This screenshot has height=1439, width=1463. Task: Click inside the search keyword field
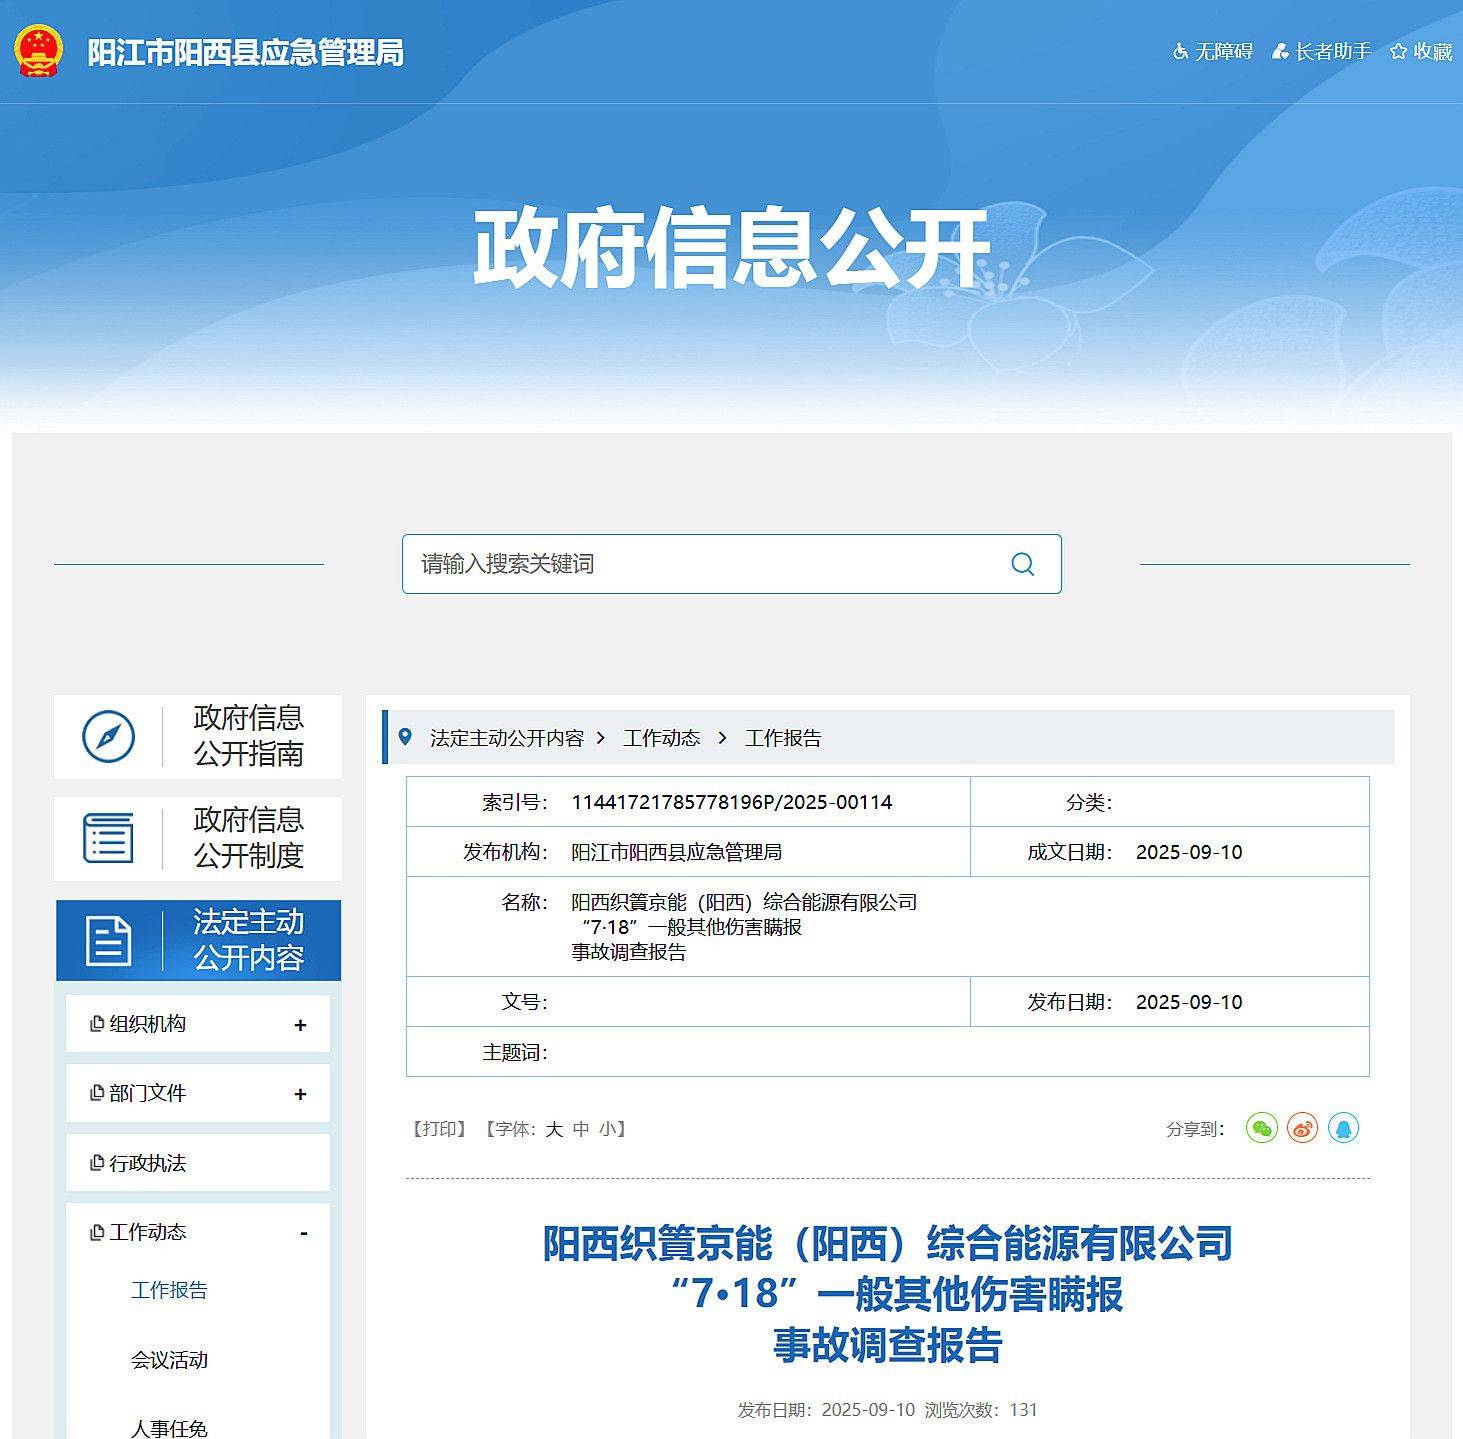(x=700, y=564)
